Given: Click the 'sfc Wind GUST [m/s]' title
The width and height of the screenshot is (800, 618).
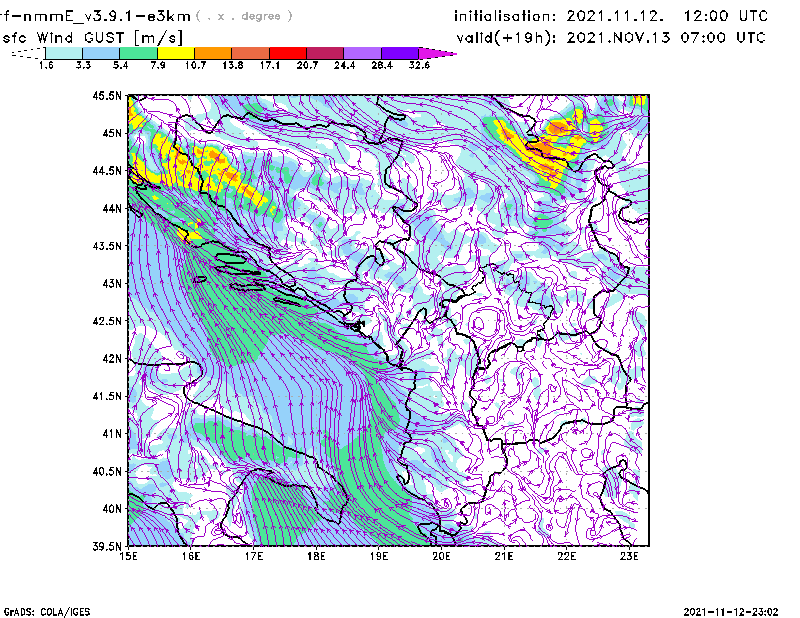Looking at the screenshot, I should click(92, 38).
